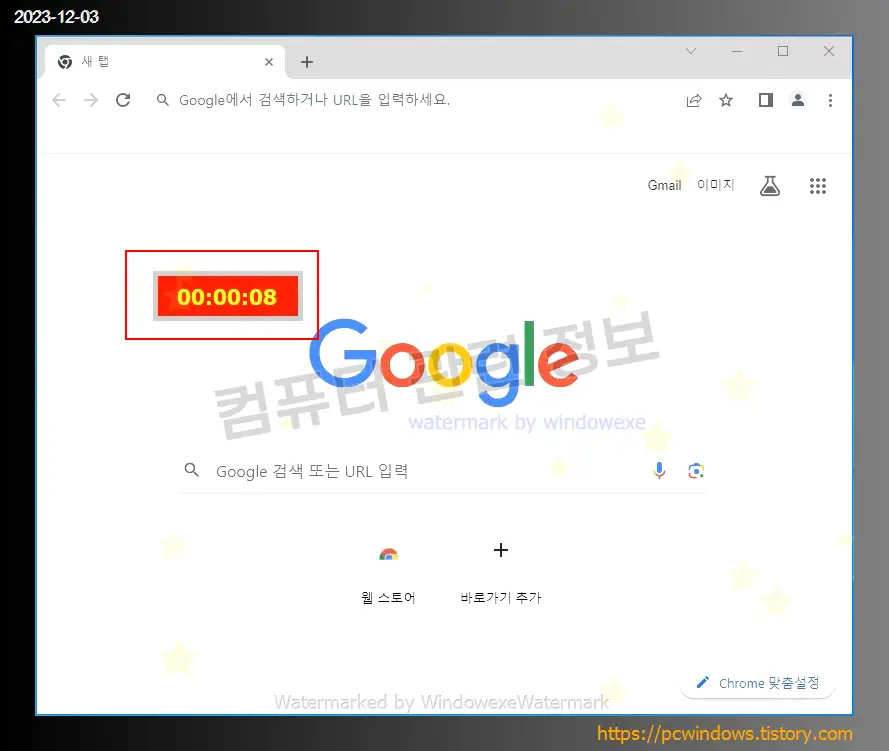Open a new tab with the plus button

pos(307,62)
